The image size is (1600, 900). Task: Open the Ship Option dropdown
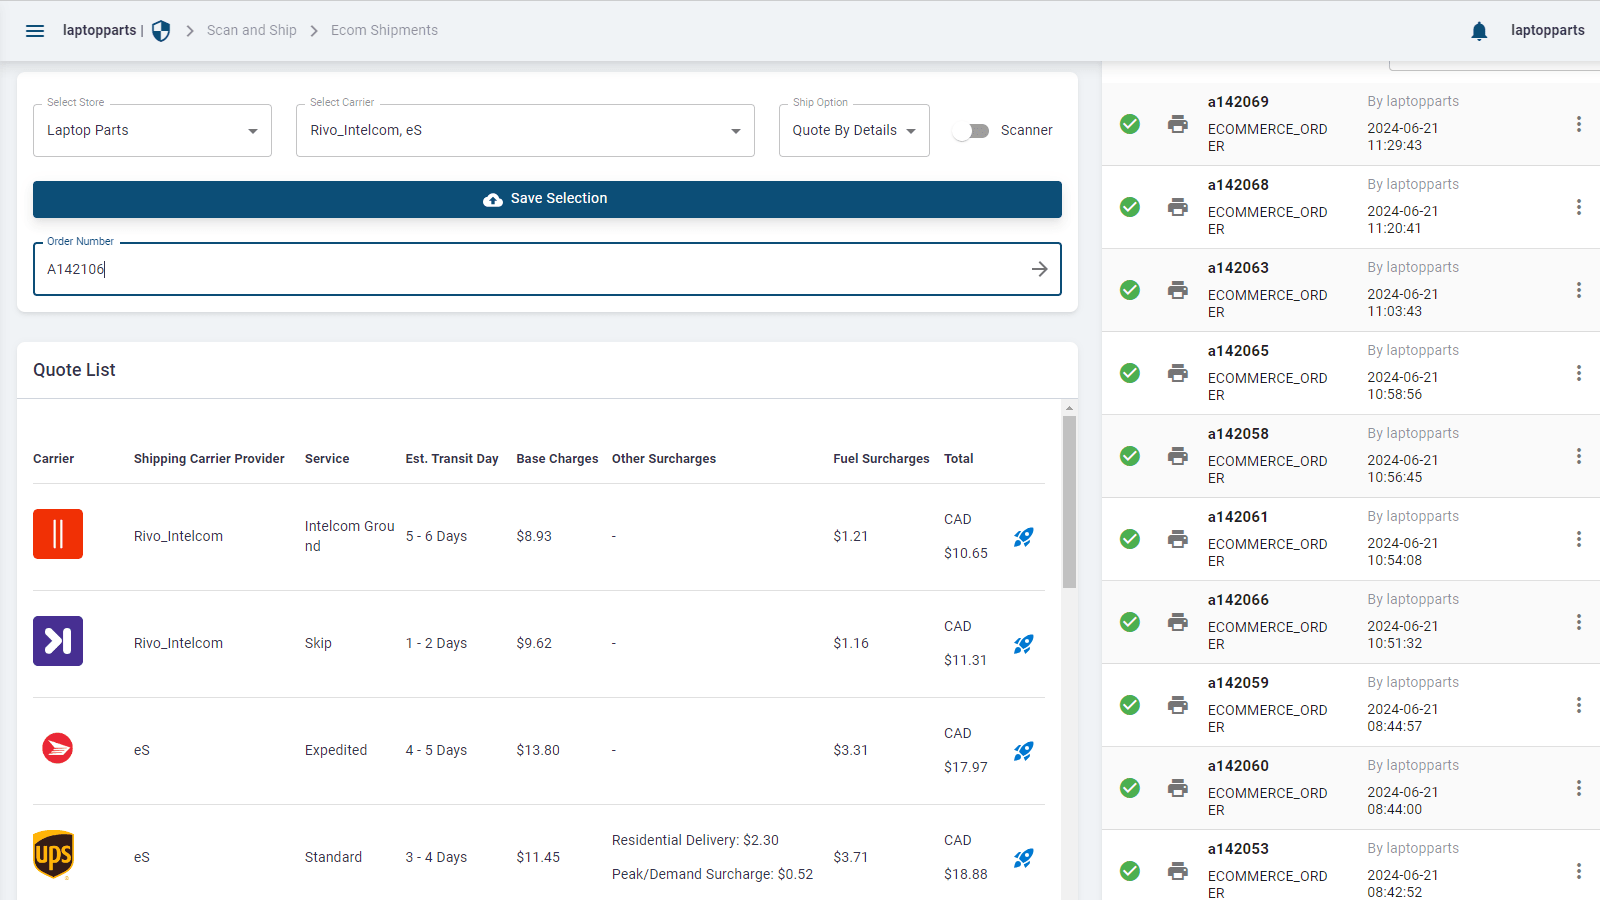click(x=854, y=131)
